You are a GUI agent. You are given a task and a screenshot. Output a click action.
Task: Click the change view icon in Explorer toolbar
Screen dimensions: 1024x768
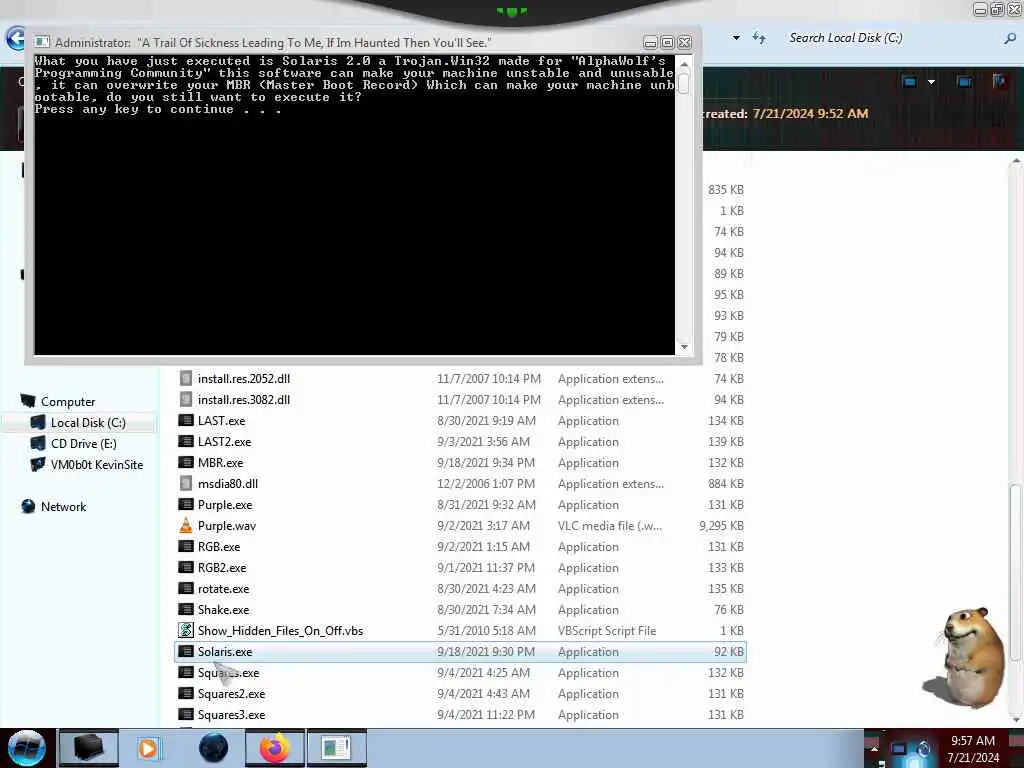click(910, 82)
